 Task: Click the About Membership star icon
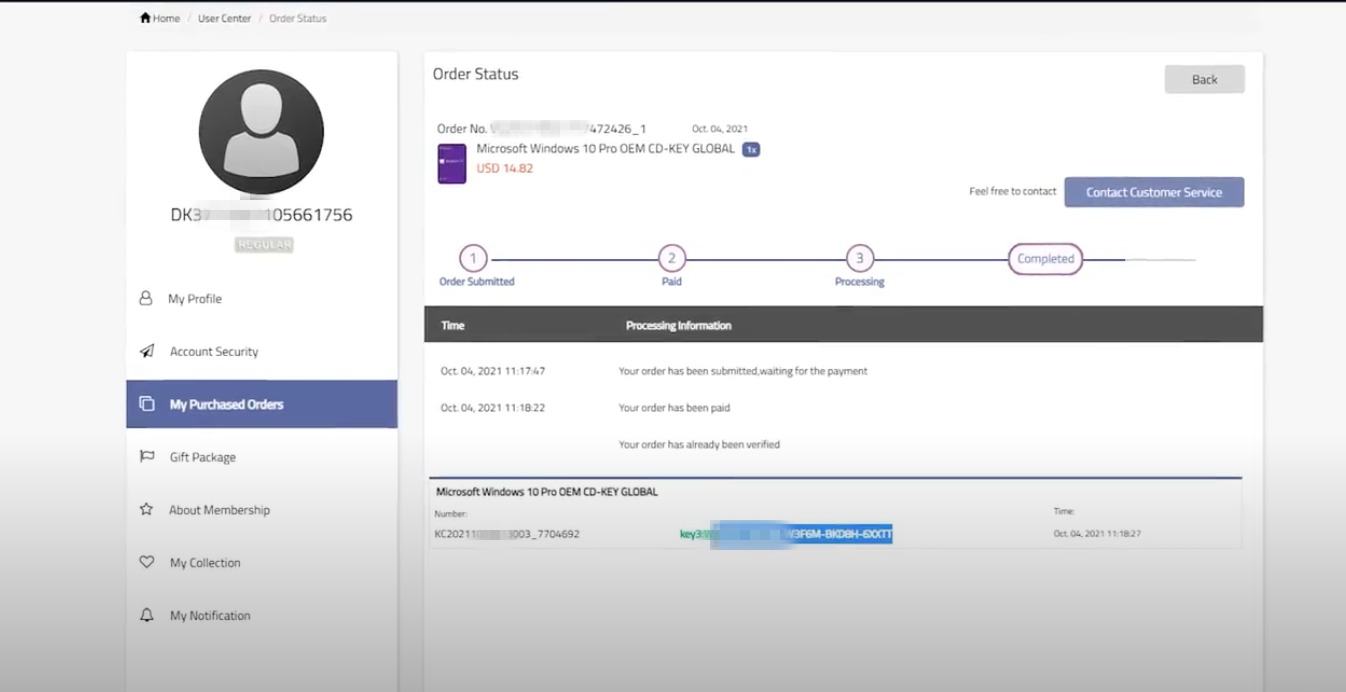coord(146,509)
